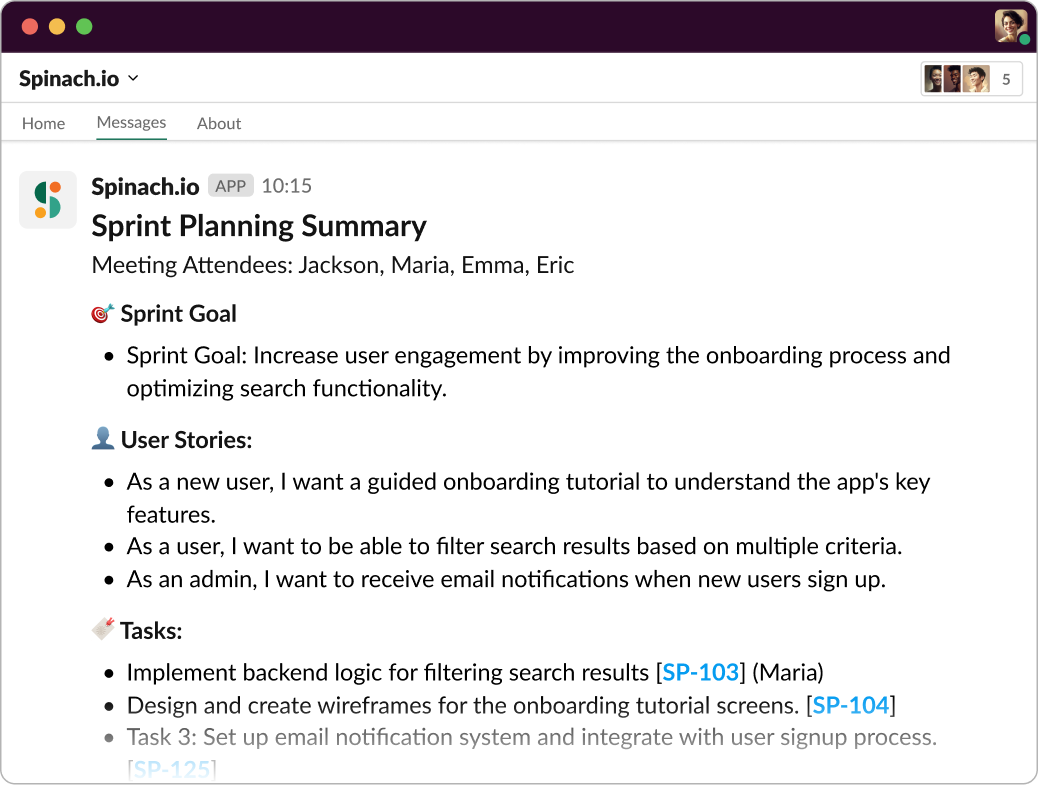Click the Sprint Planning Summary heading
The width and height of the screenshot is (1039, 785).
tap(259, 226)
